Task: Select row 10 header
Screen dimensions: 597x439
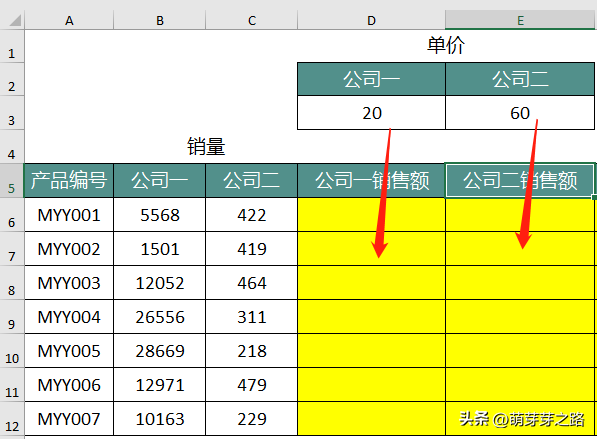Action: point(12,351)
